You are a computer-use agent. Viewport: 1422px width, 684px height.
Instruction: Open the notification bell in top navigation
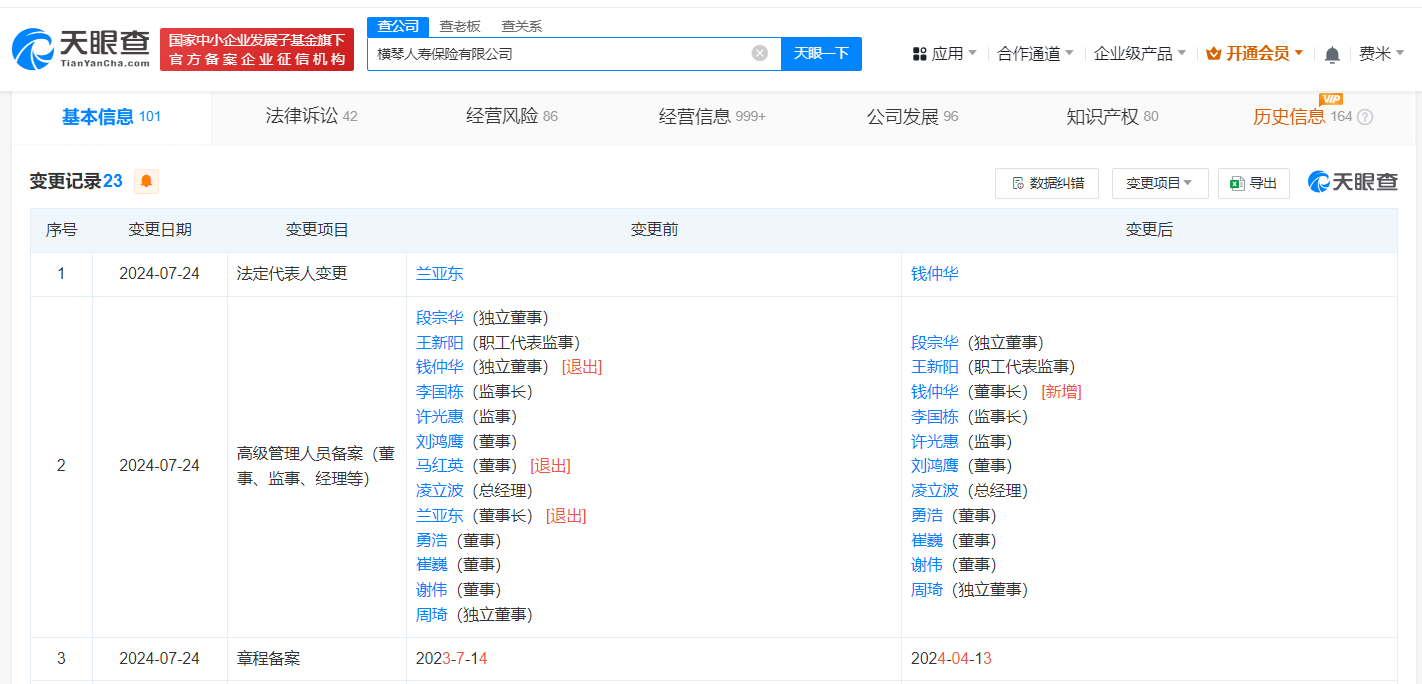[x=1332, y=54]
